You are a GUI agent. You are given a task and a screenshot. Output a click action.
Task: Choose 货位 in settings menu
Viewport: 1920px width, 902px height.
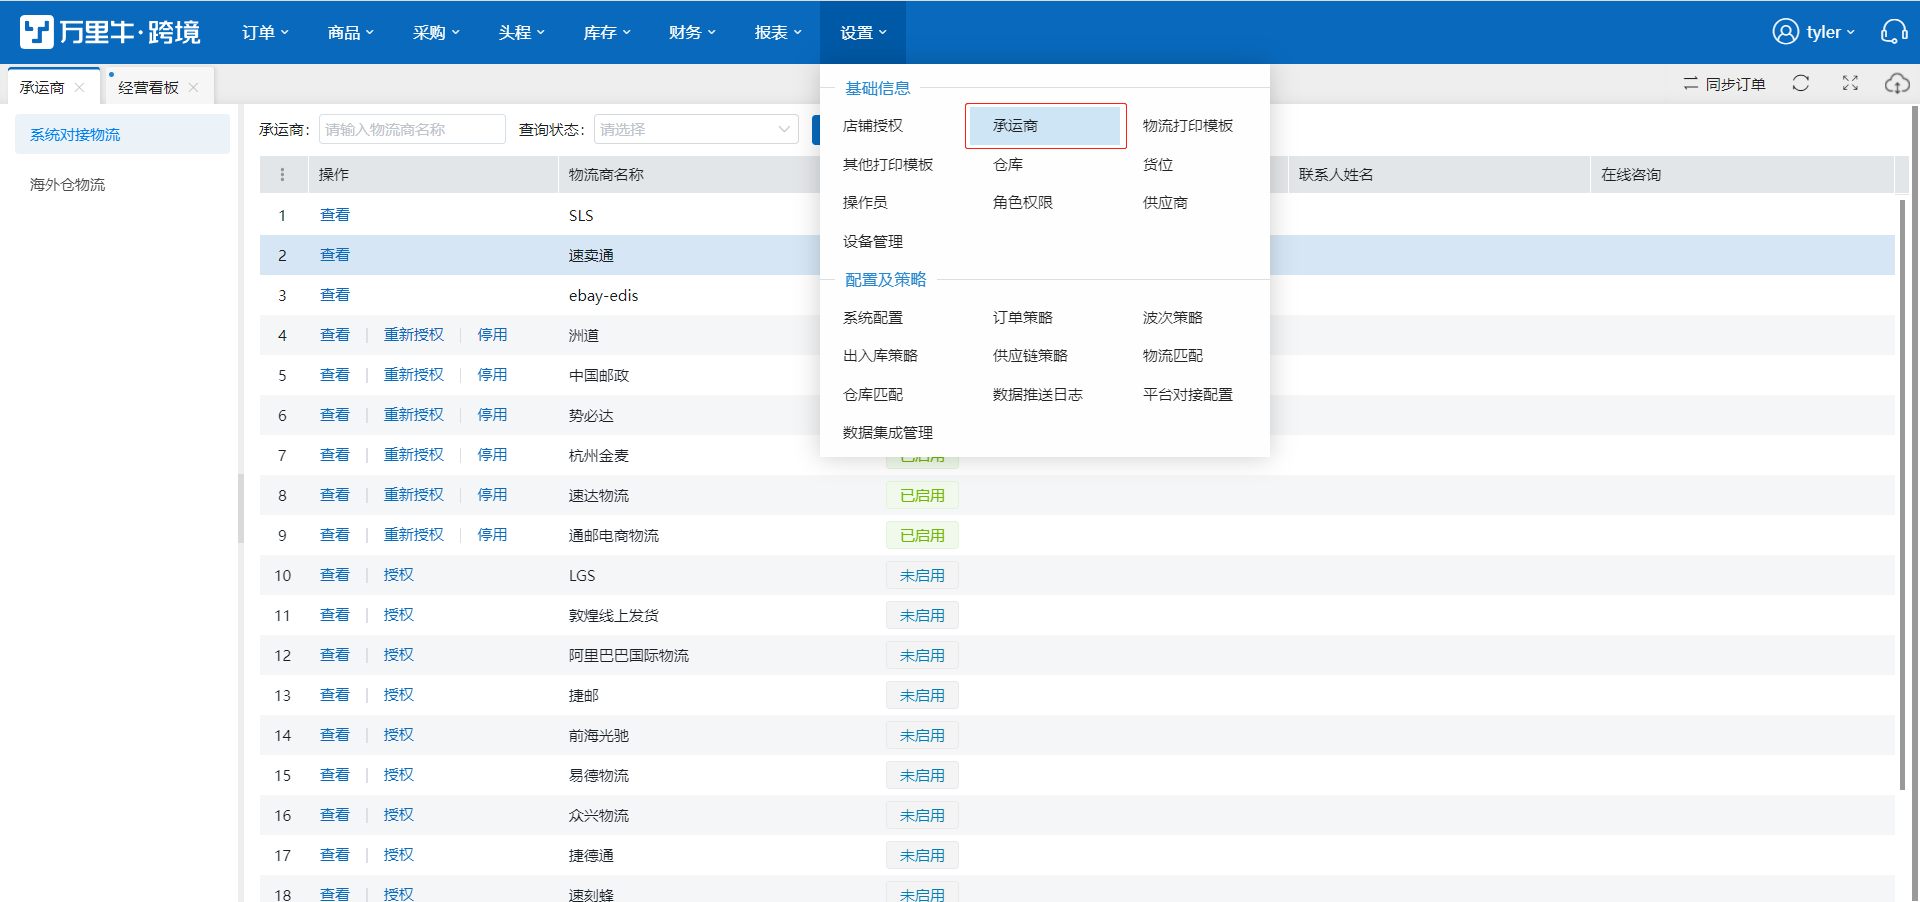point(1158,164)
